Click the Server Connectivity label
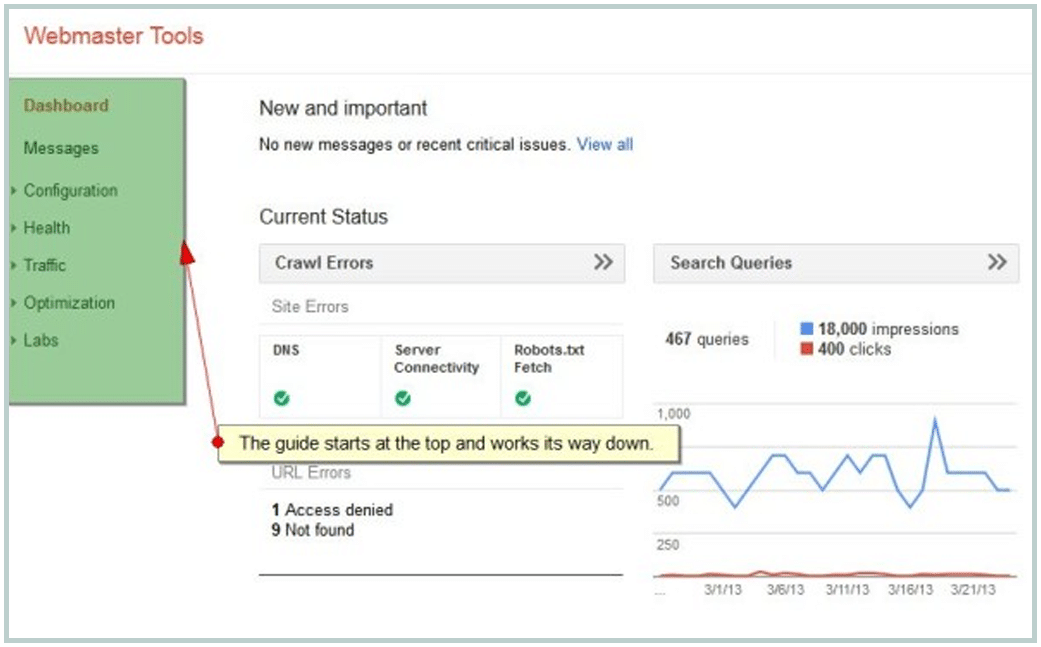1041x647 pixels. click(436, 358)
